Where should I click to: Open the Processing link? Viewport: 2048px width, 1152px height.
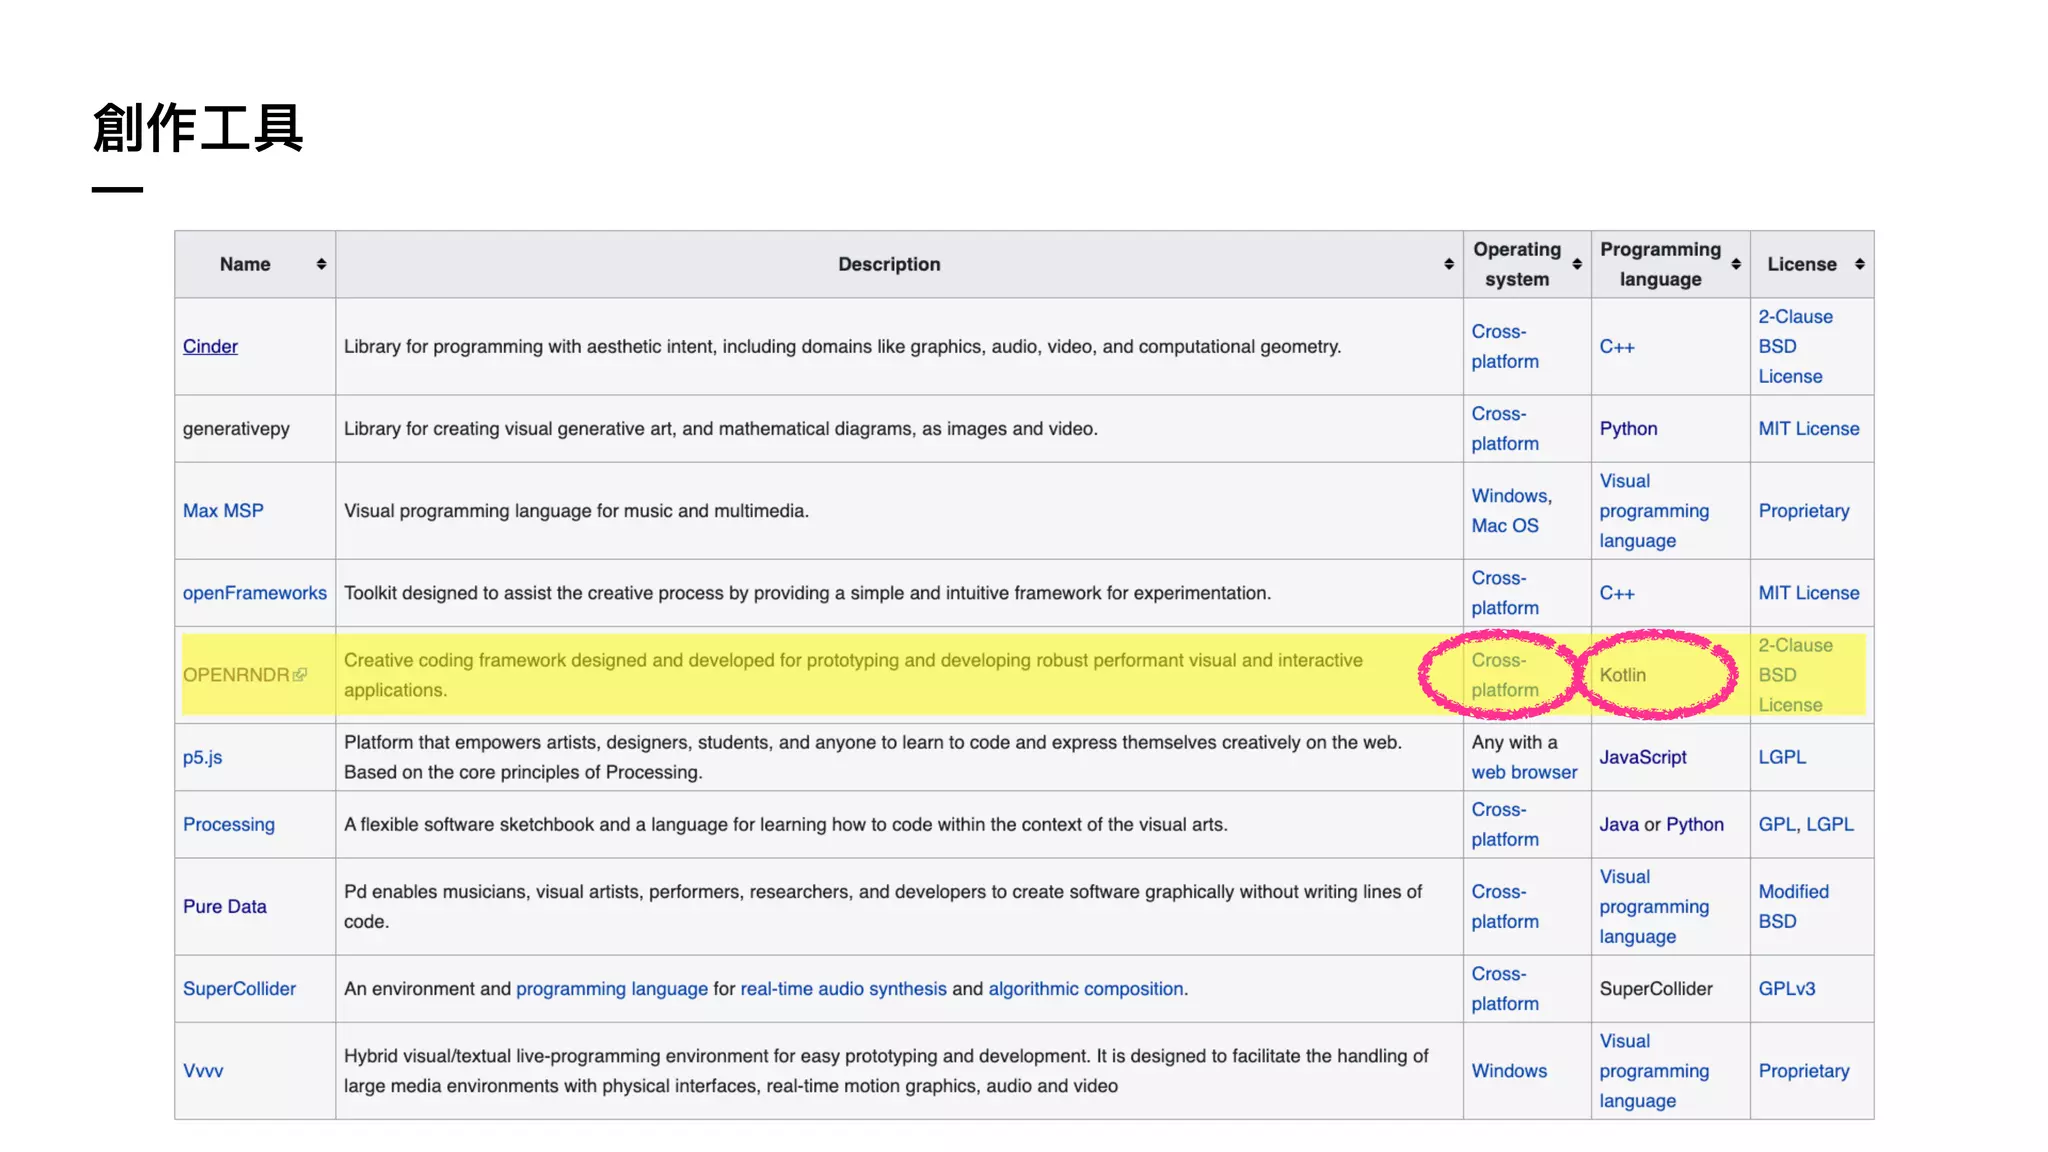pos(228,824)
